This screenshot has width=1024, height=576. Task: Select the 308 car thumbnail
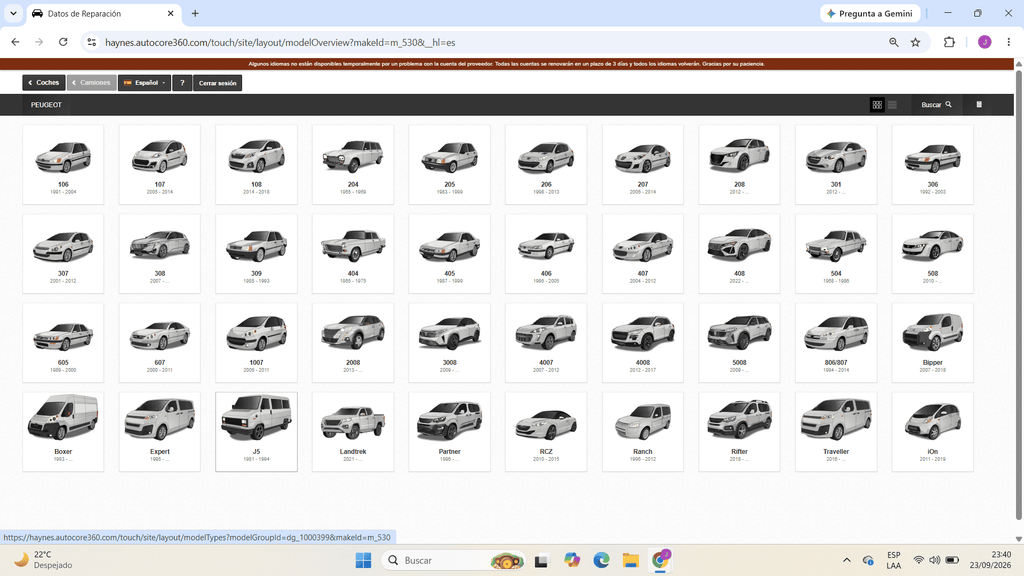pyautogui.click(x=160, y=246)
